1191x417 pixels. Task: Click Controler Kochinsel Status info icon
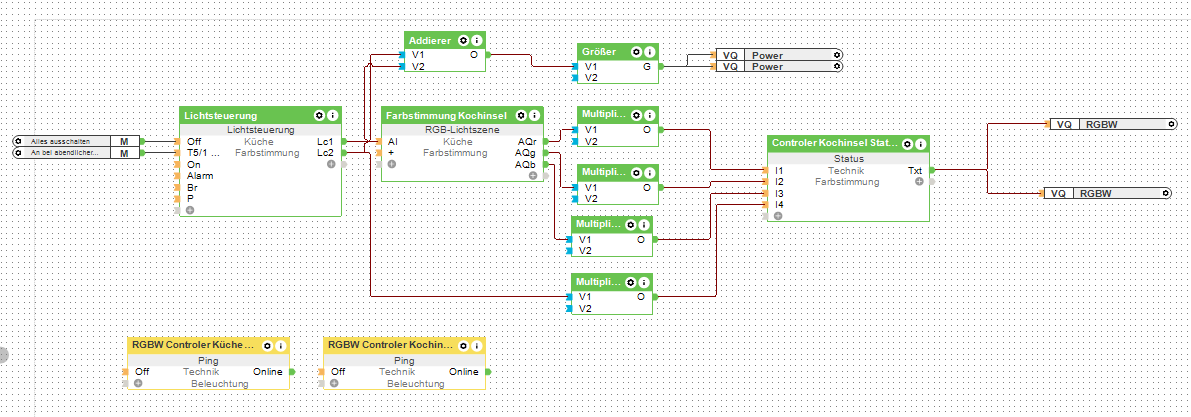(x=921, y=144)
